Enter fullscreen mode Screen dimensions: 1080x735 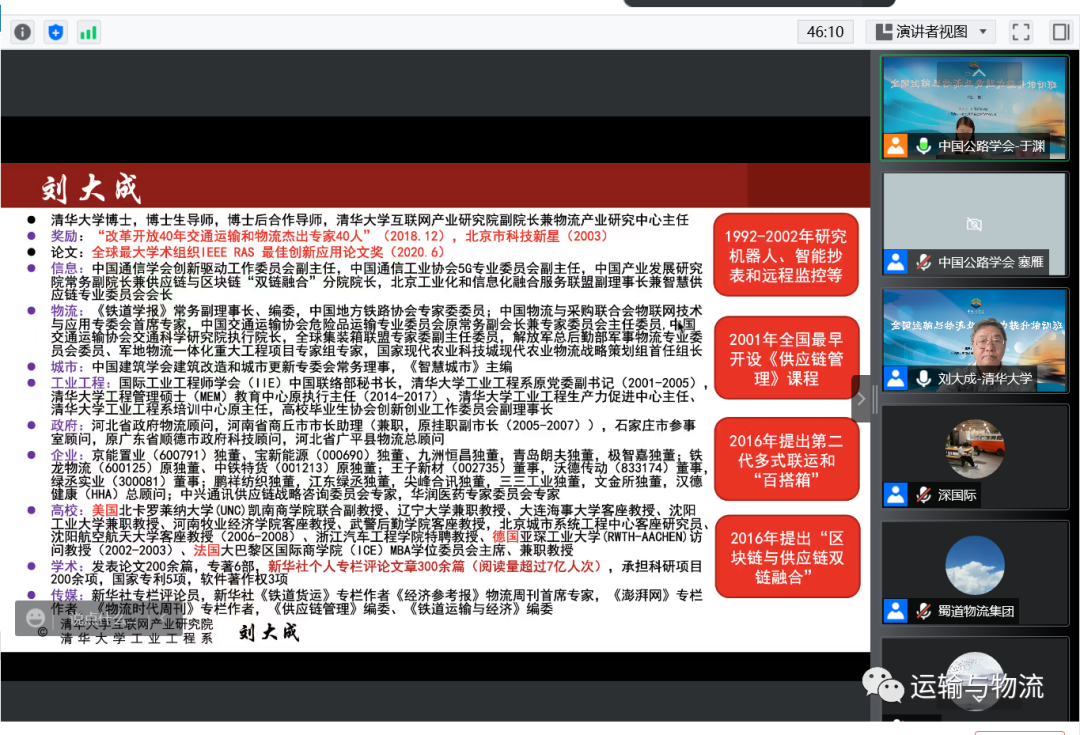click(x=1021, y=32)
